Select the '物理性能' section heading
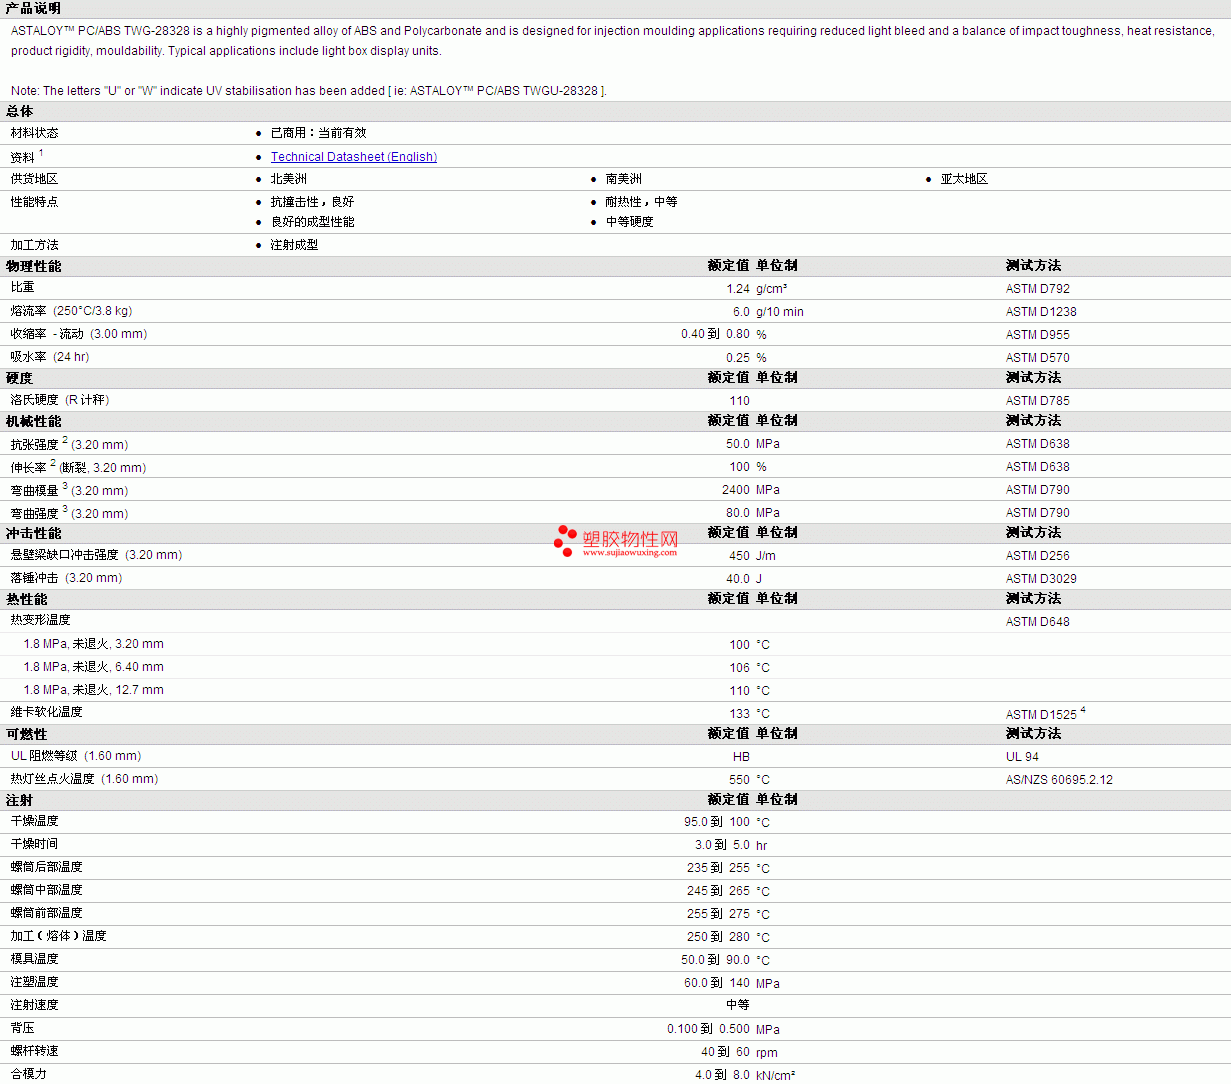Image resolution: width=1231 pixels, height=1084 pixels. pos(34,267)
